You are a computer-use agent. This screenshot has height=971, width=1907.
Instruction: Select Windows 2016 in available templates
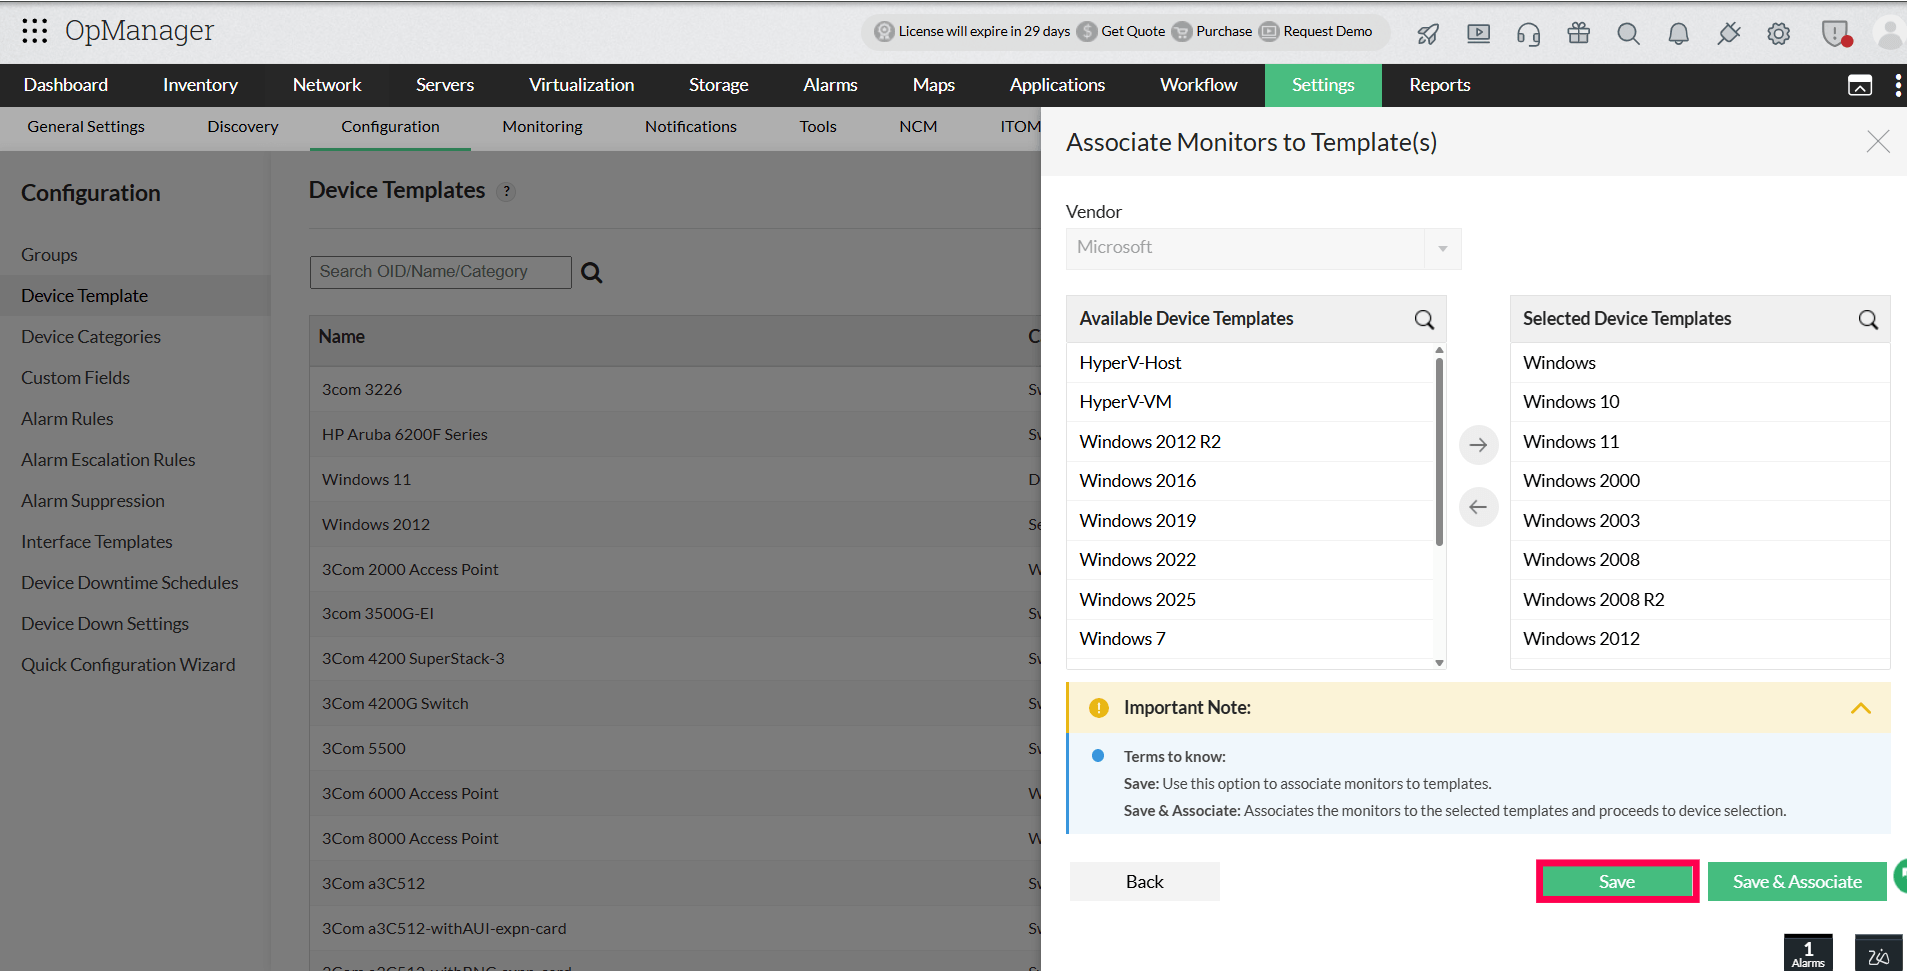(1250, 481)
